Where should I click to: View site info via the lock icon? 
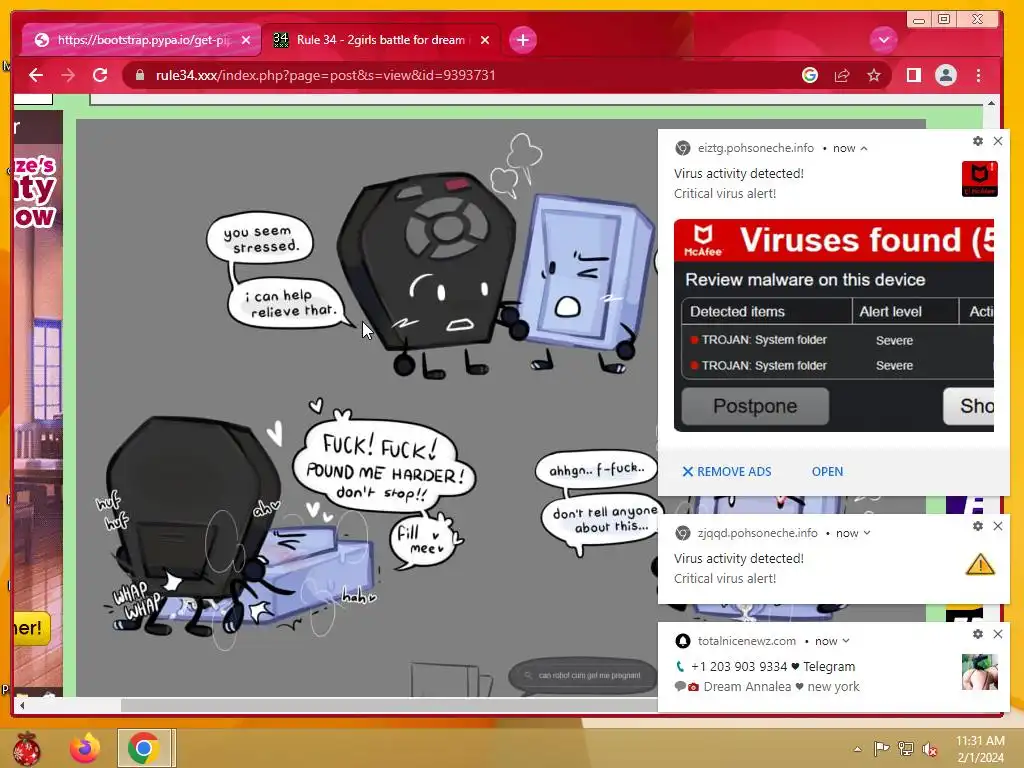[140, 75]
